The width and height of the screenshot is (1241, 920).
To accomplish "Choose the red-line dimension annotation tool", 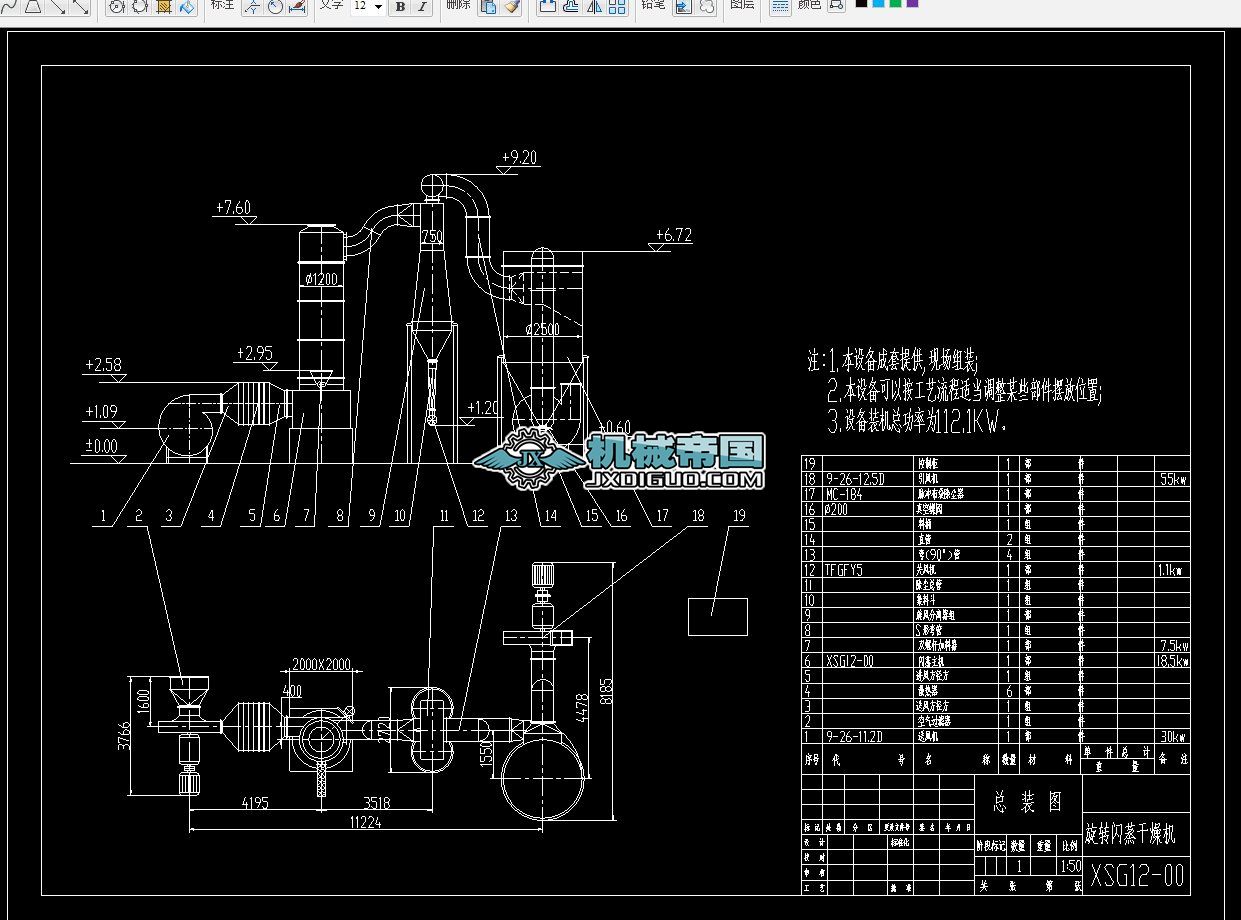I will [297, 6].
